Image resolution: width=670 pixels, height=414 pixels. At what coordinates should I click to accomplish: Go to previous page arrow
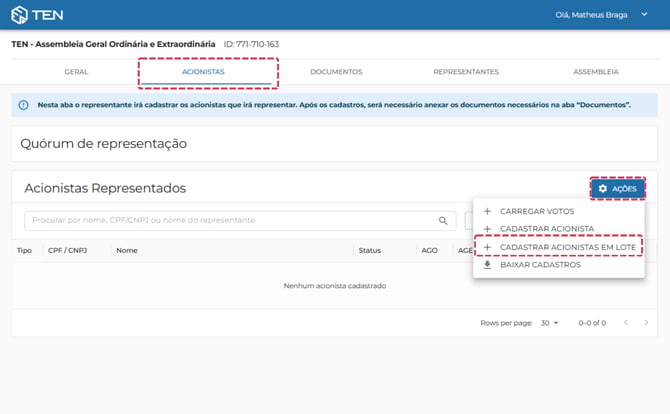[x=626, y=323]
